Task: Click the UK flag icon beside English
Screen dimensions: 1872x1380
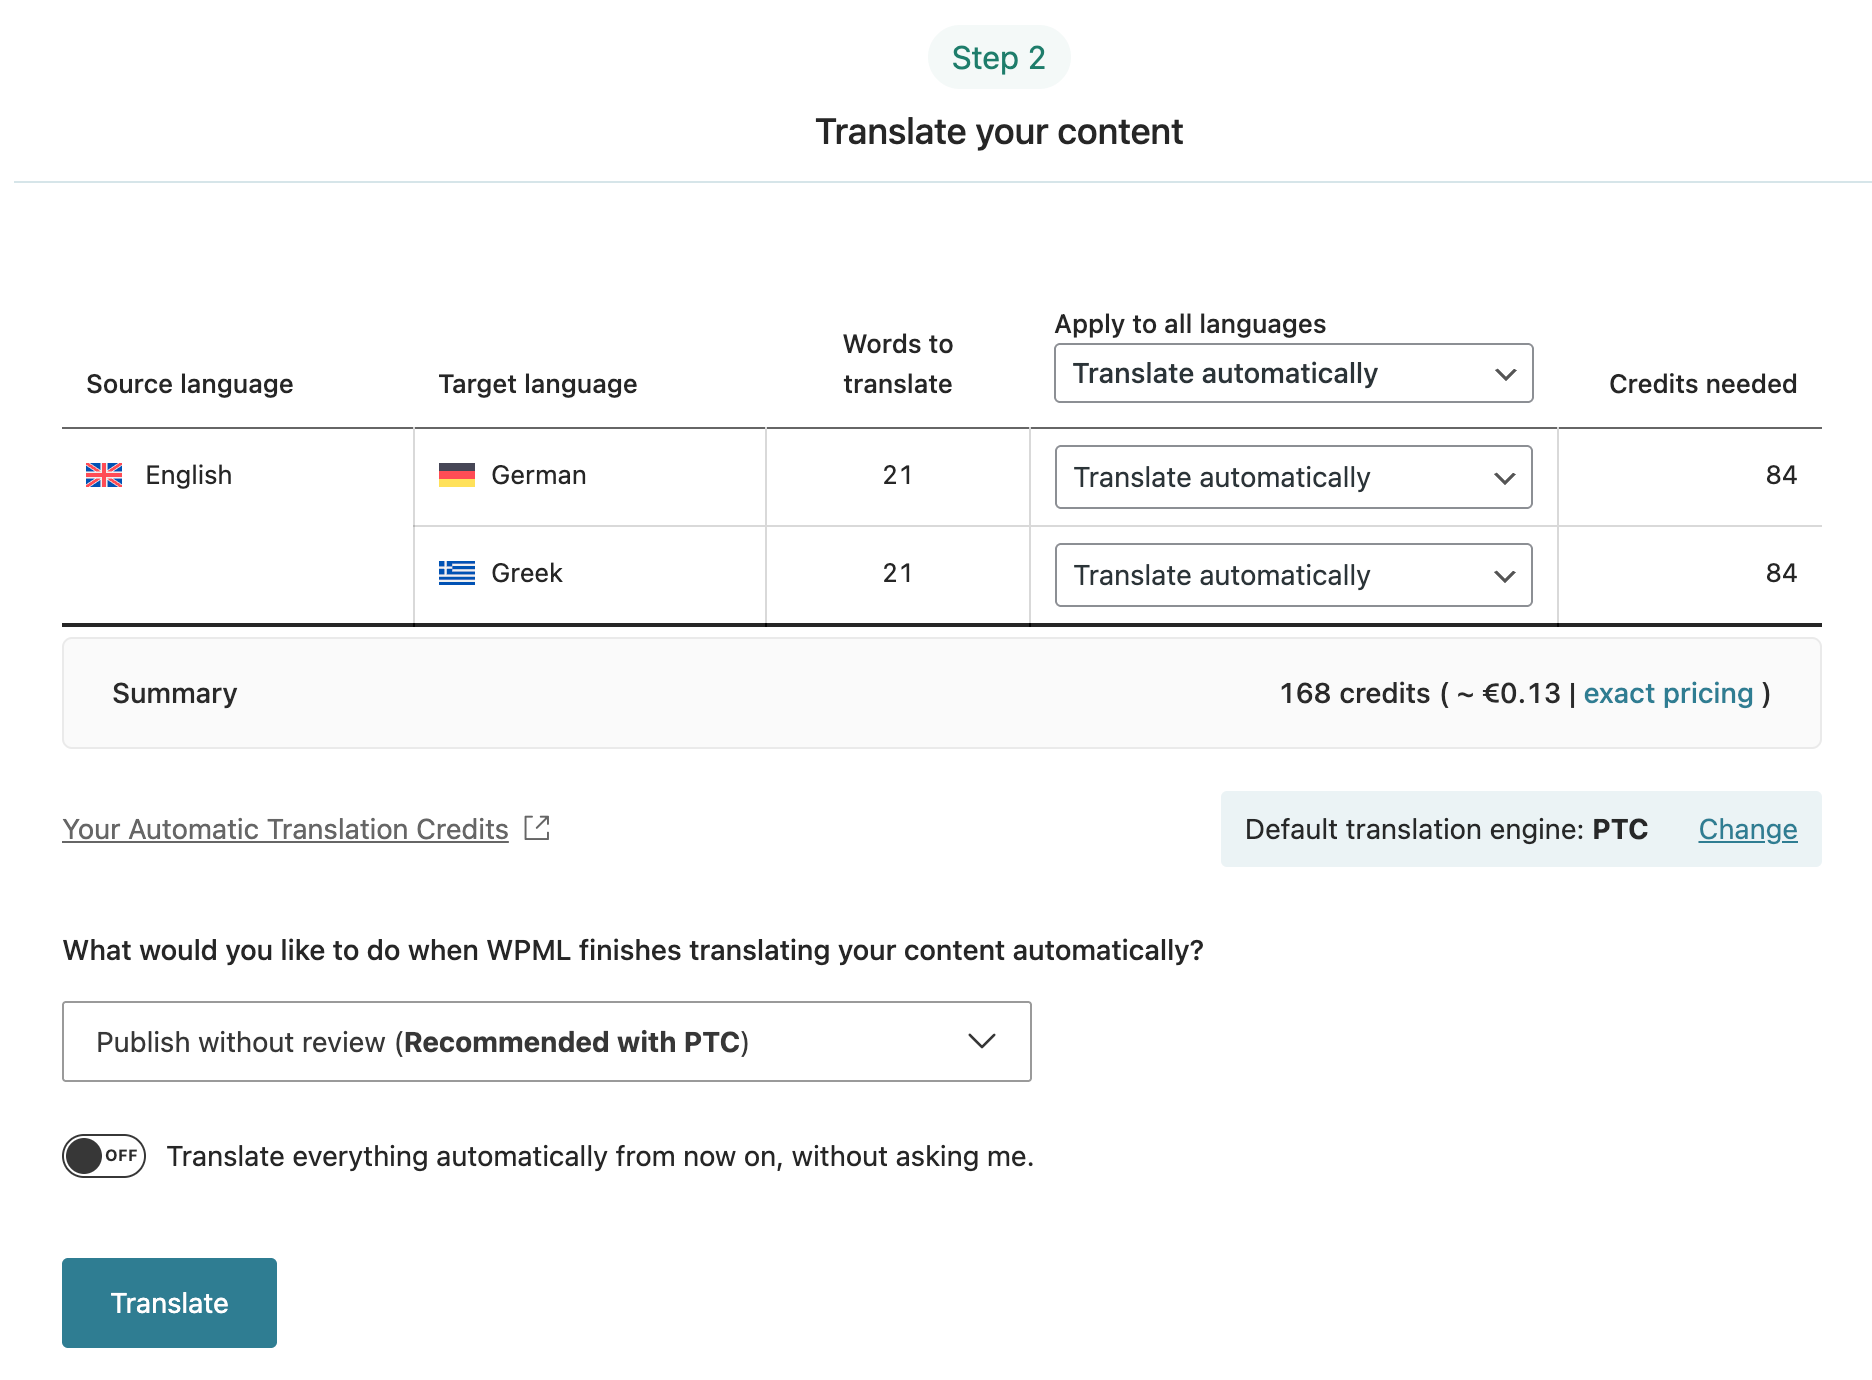Action: 104,475
